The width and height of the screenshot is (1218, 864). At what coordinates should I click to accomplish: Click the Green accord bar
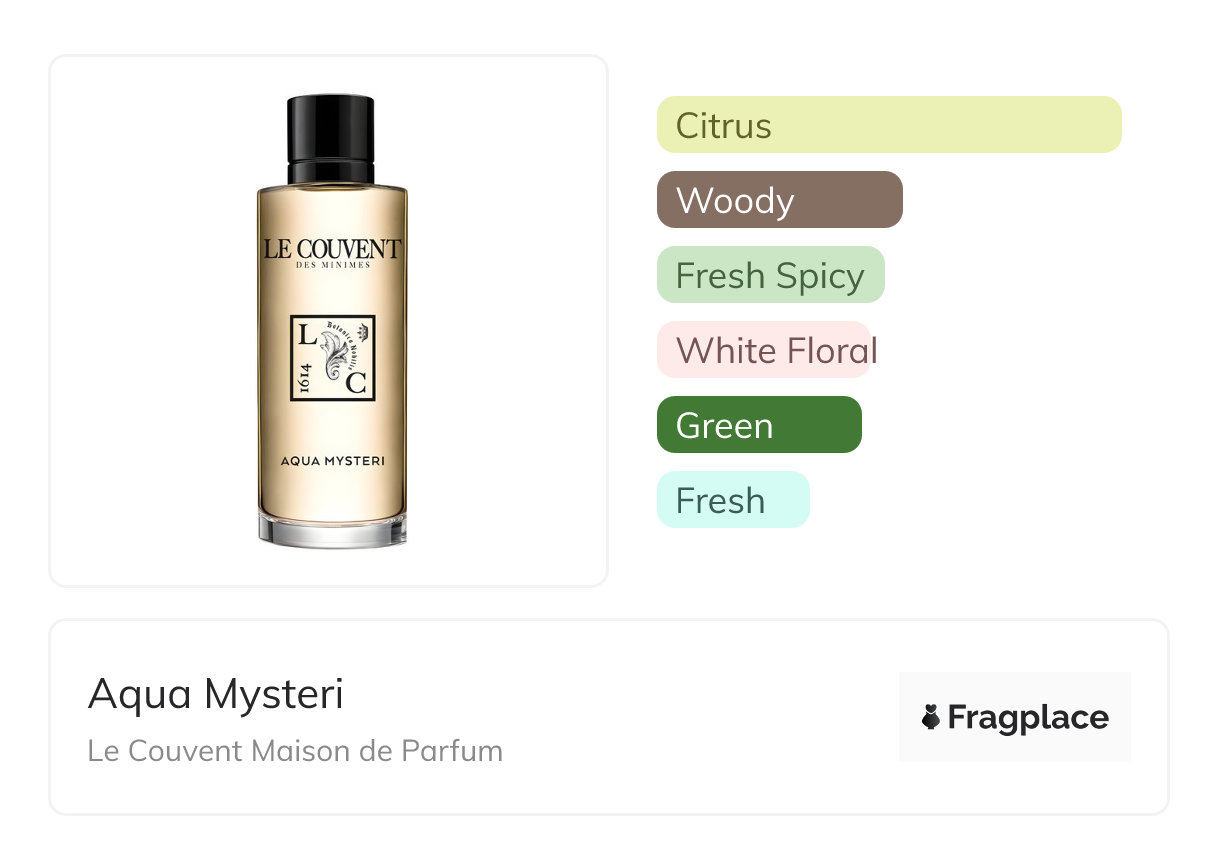tap(759, 425)
